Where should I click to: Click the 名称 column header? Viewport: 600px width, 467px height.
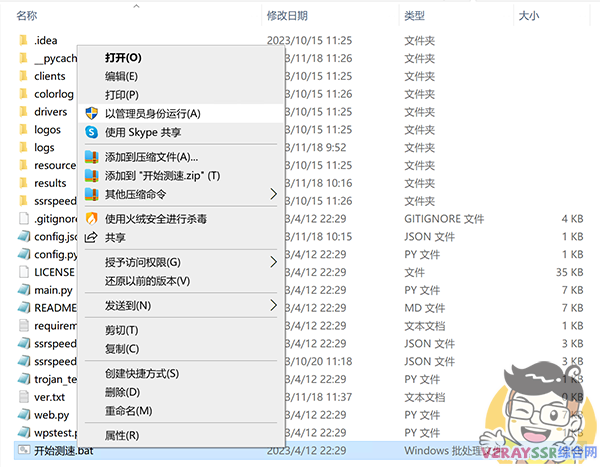click(x=28, y=16)
